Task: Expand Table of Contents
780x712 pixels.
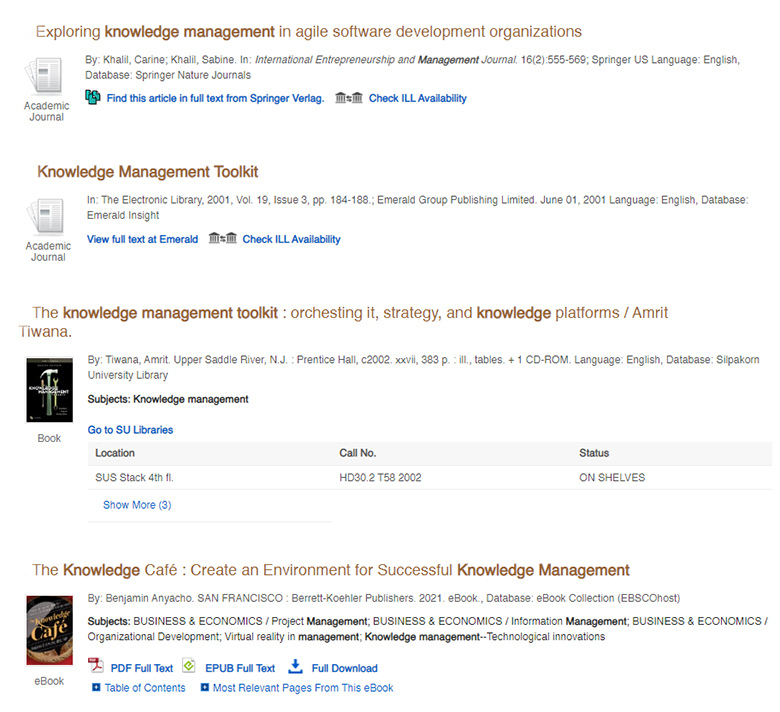Action: (x=145, y=688)
